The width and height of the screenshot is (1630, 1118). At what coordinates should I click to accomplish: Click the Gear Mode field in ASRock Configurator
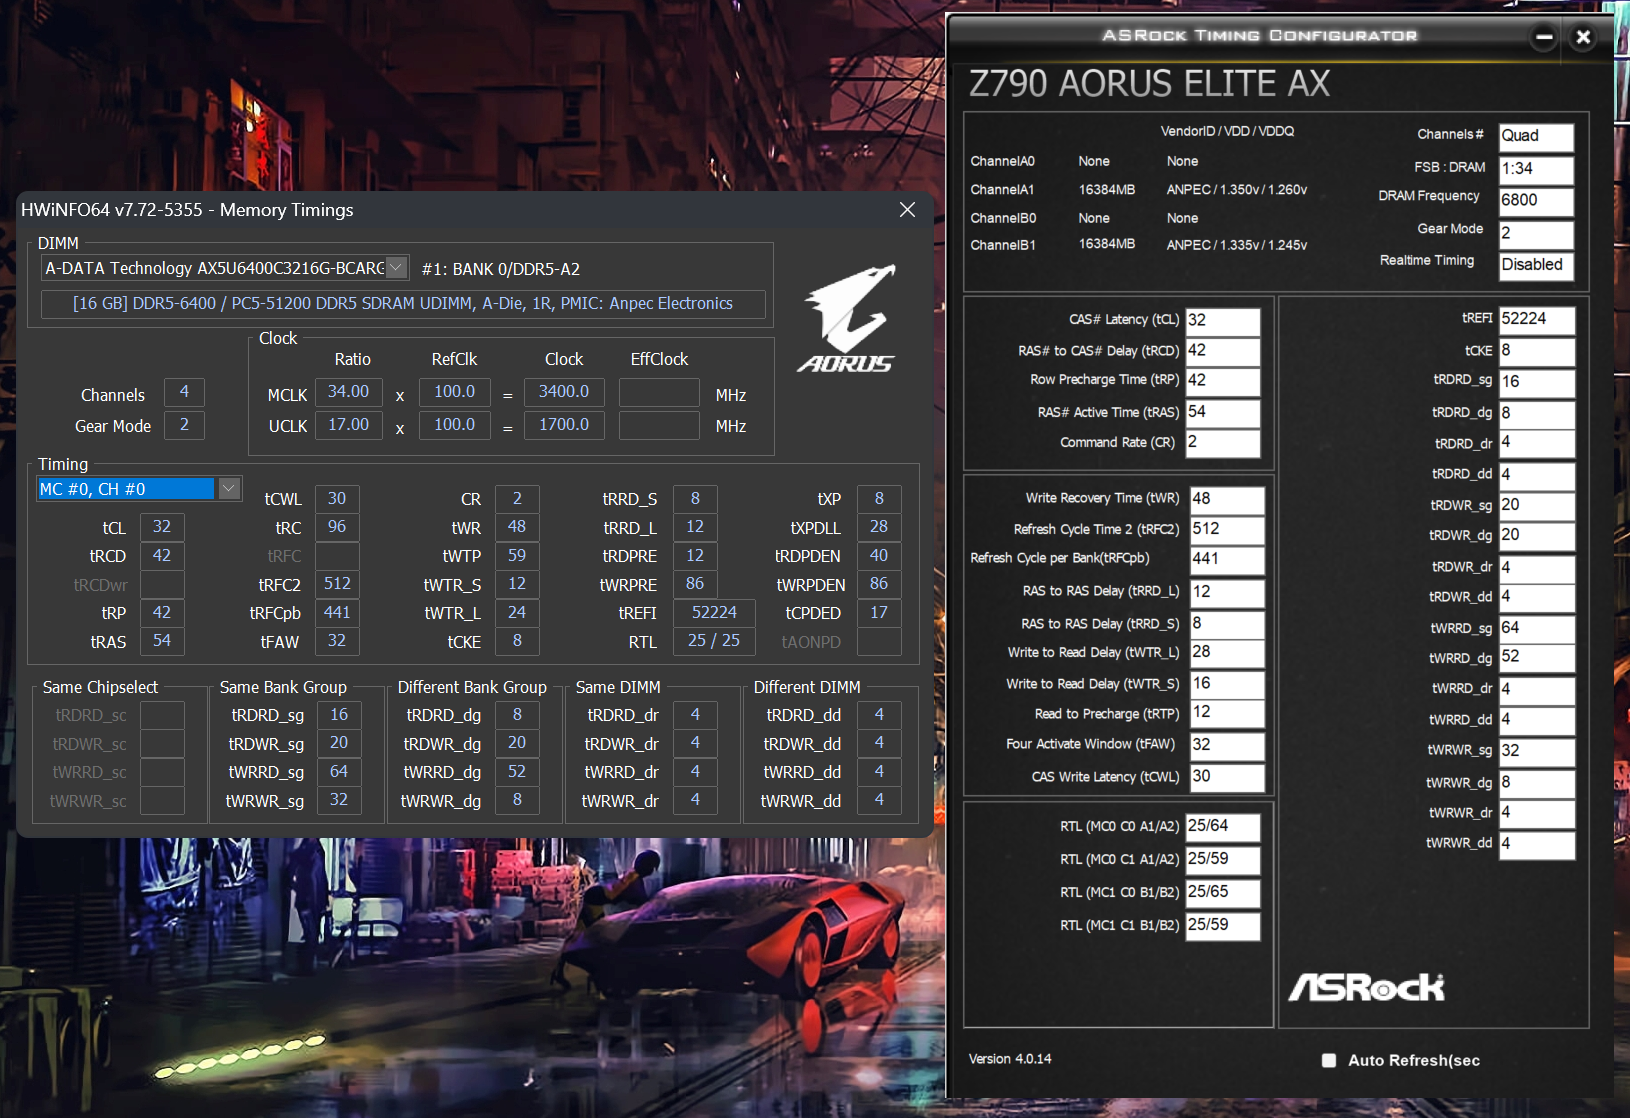point(1536,234)
